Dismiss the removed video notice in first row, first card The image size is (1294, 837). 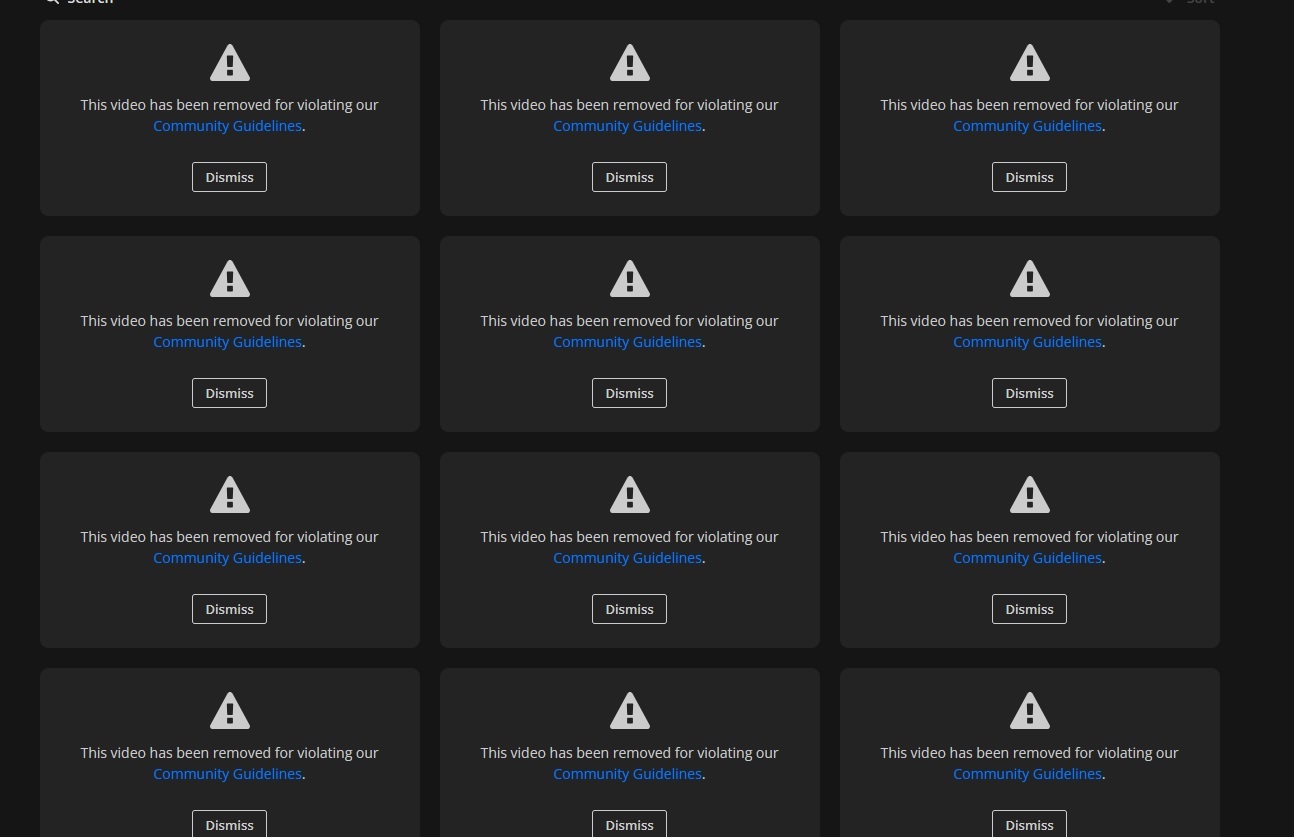coord(229,177)
